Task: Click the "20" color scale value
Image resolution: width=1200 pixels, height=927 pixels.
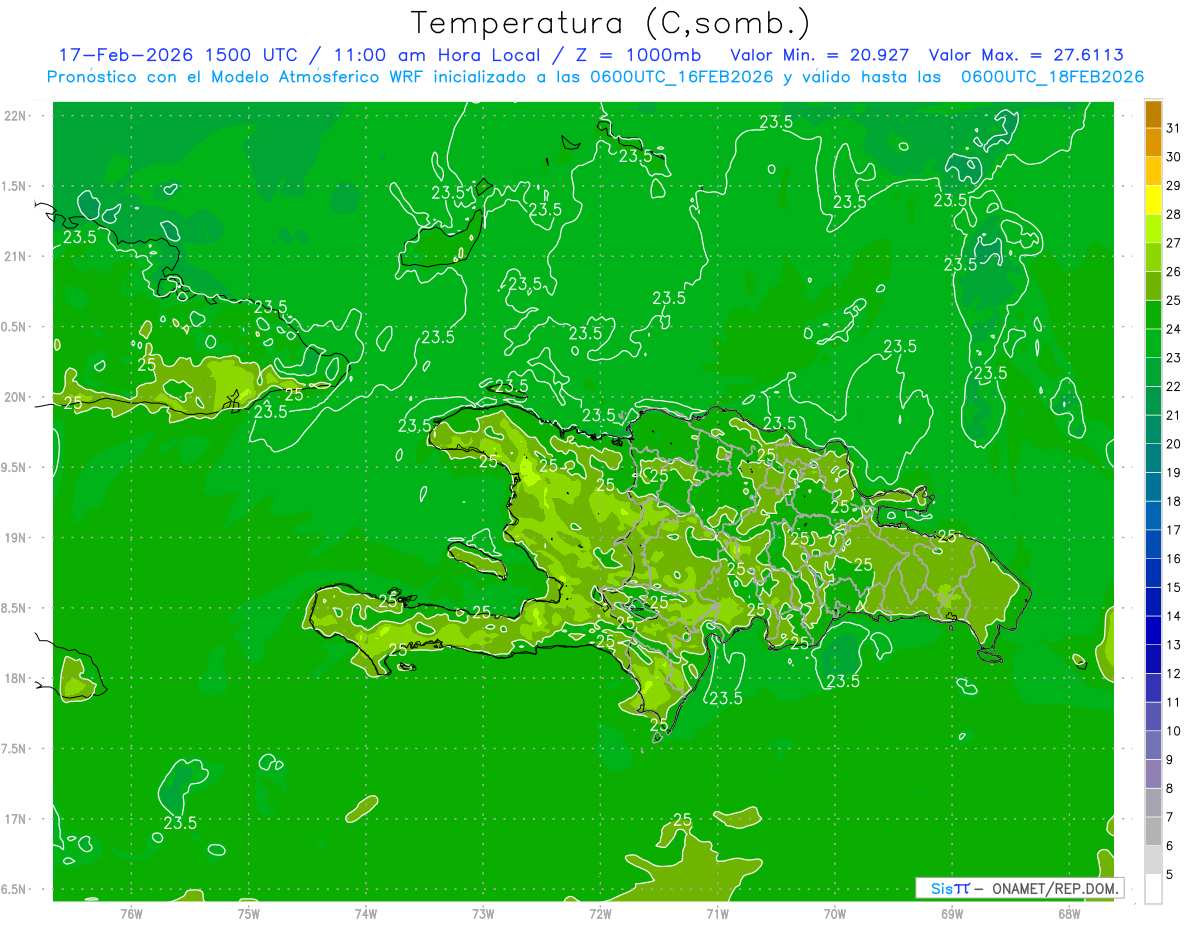Action: [x=1174, y=444]
